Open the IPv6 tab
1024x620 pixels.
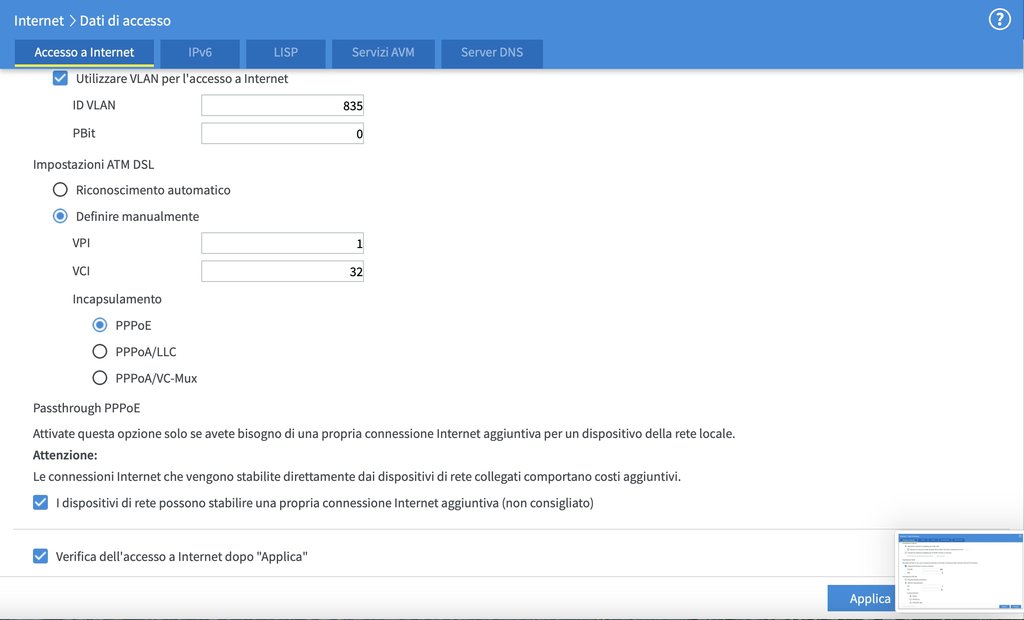tap(200, 53)
